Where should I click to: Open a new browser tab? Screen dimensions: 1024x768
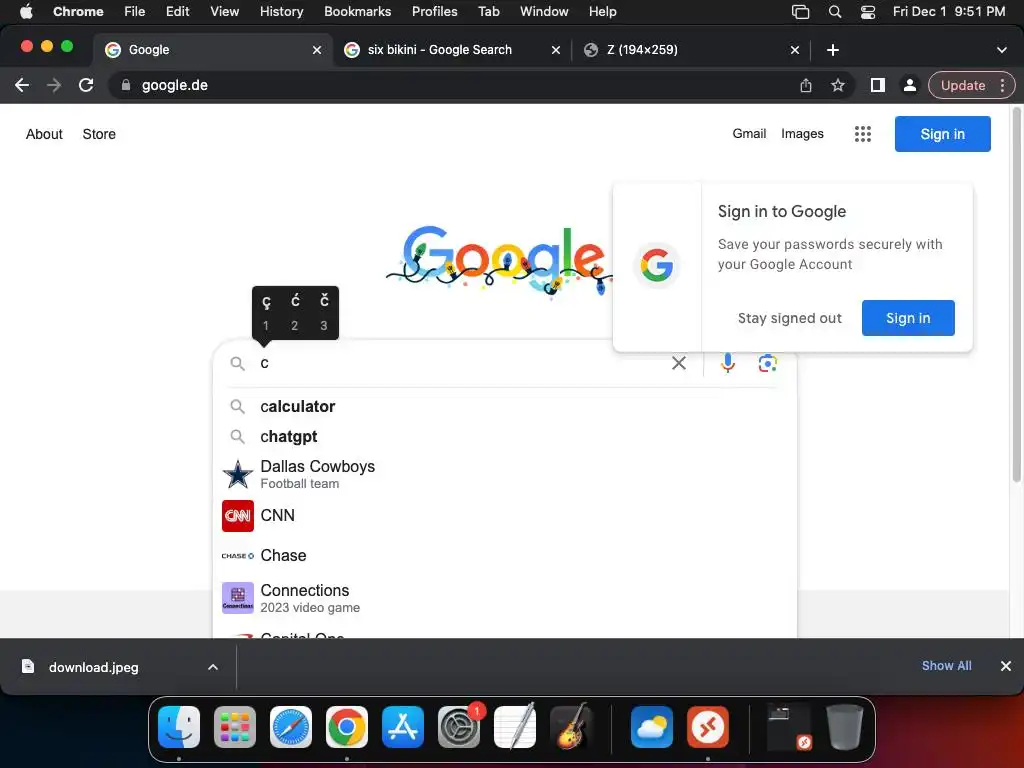tap(833, 50)
